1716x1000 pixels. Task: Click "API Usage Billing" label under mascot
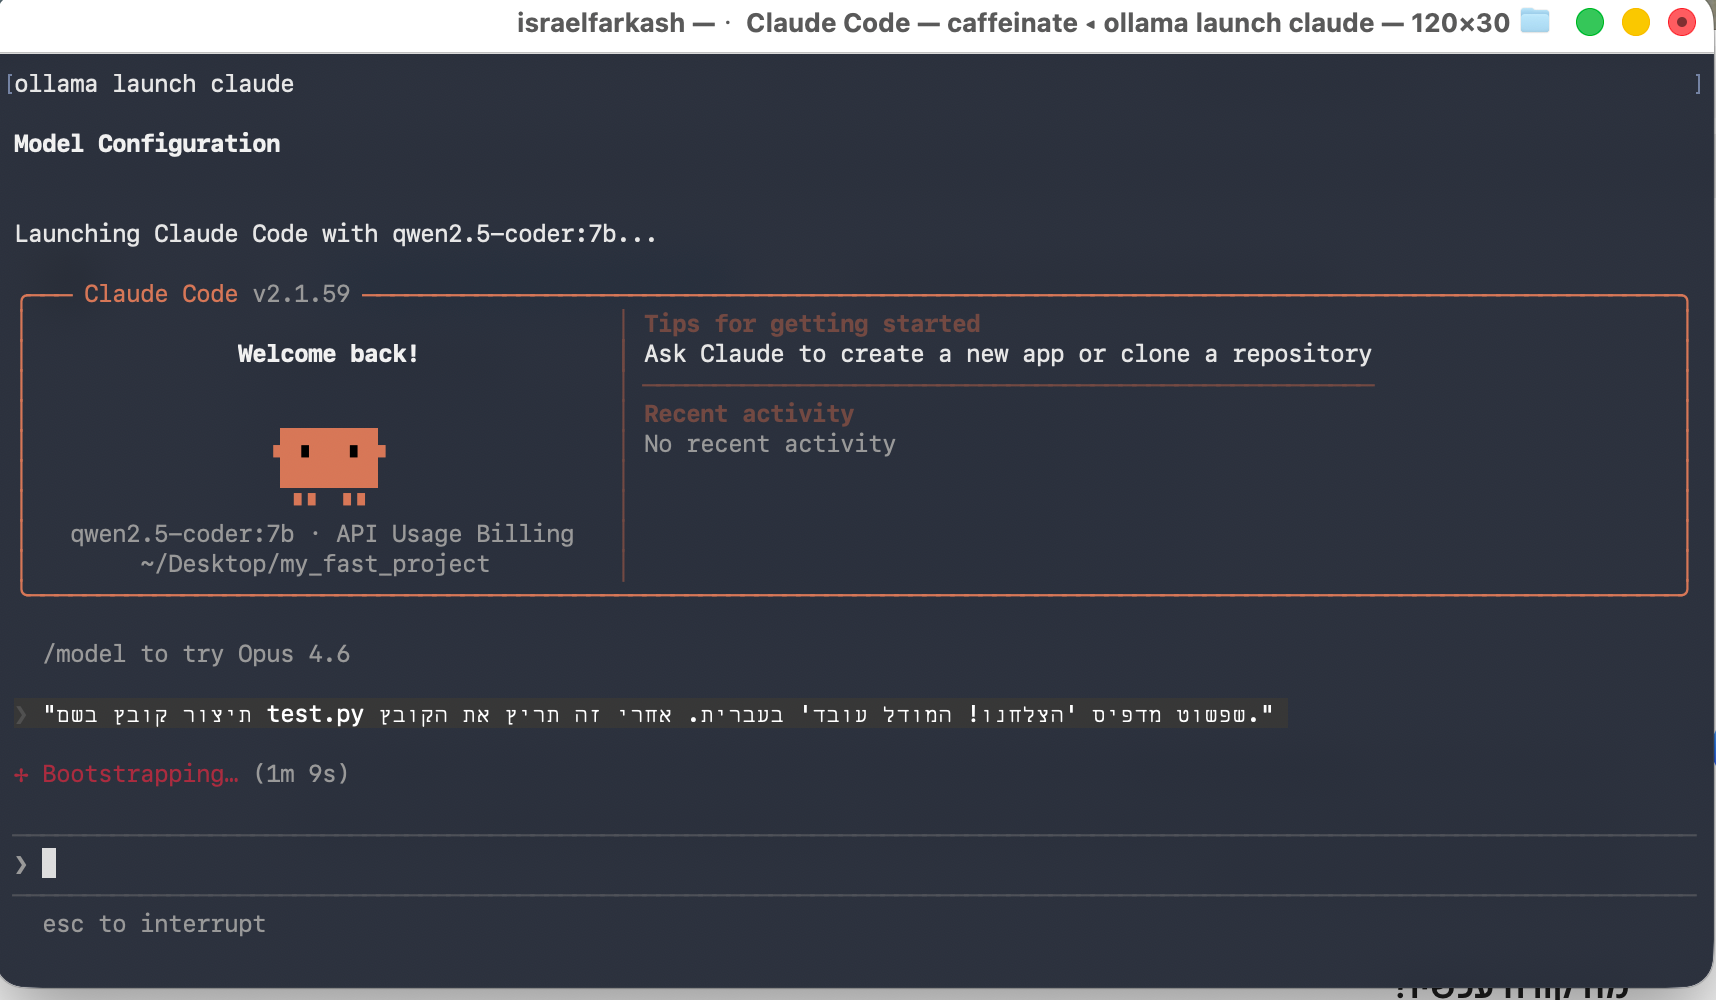(x=455, y=534)
